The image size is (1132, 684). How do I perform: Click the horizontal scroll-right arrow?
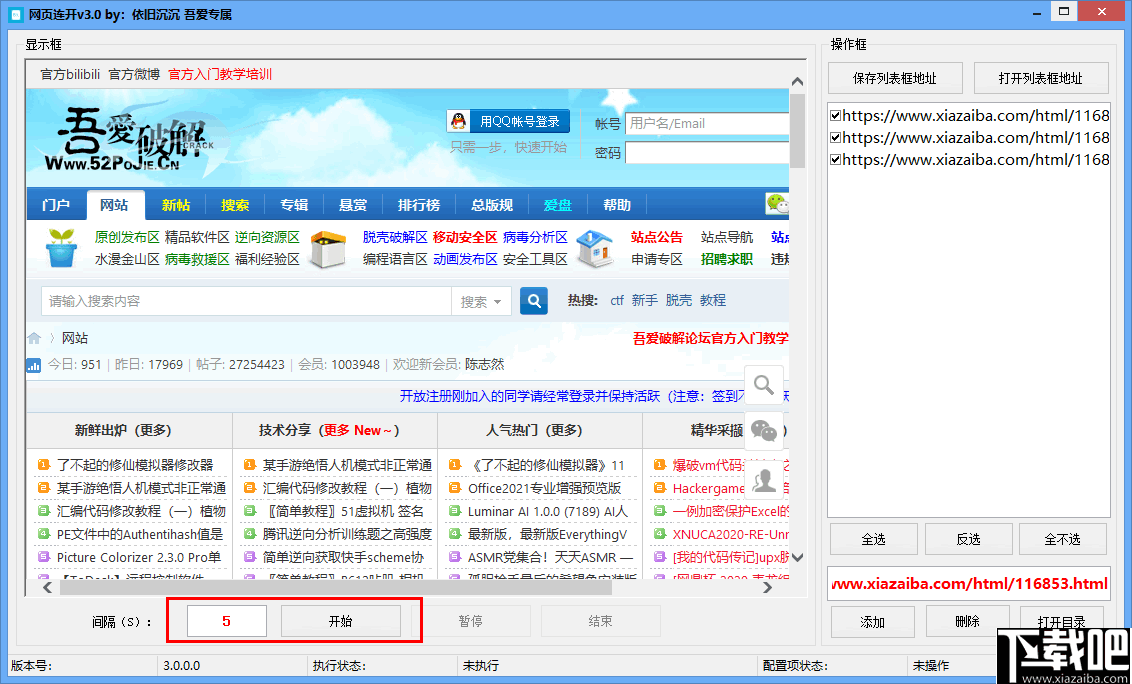pyautogui.click(x=767, y=588)
